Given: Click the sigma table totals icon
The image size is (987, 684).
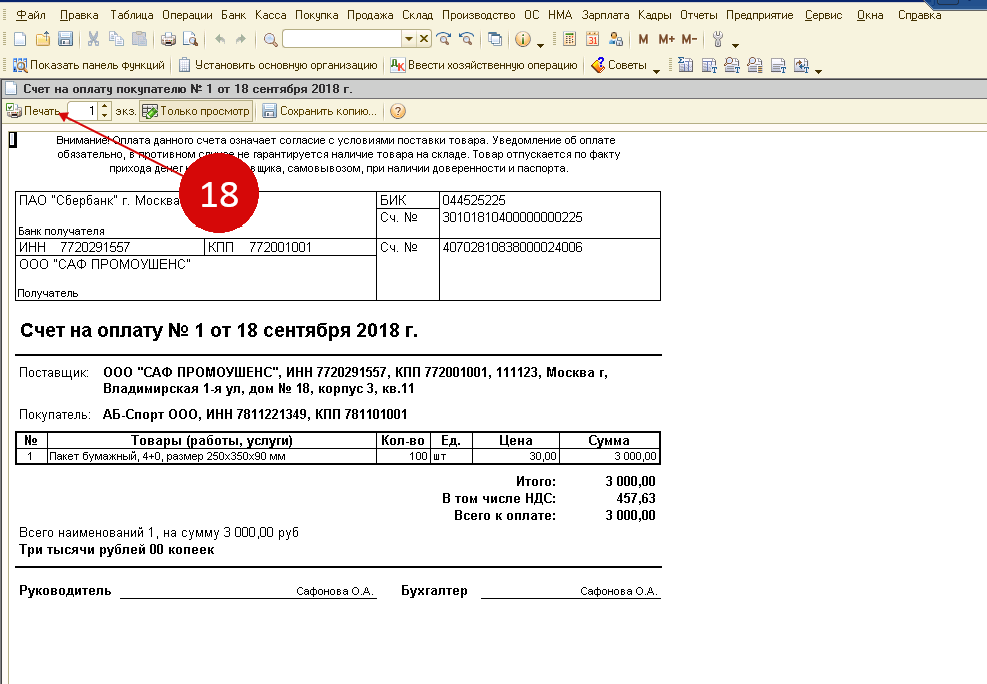Looking at the screenshot, I should 685,65.
